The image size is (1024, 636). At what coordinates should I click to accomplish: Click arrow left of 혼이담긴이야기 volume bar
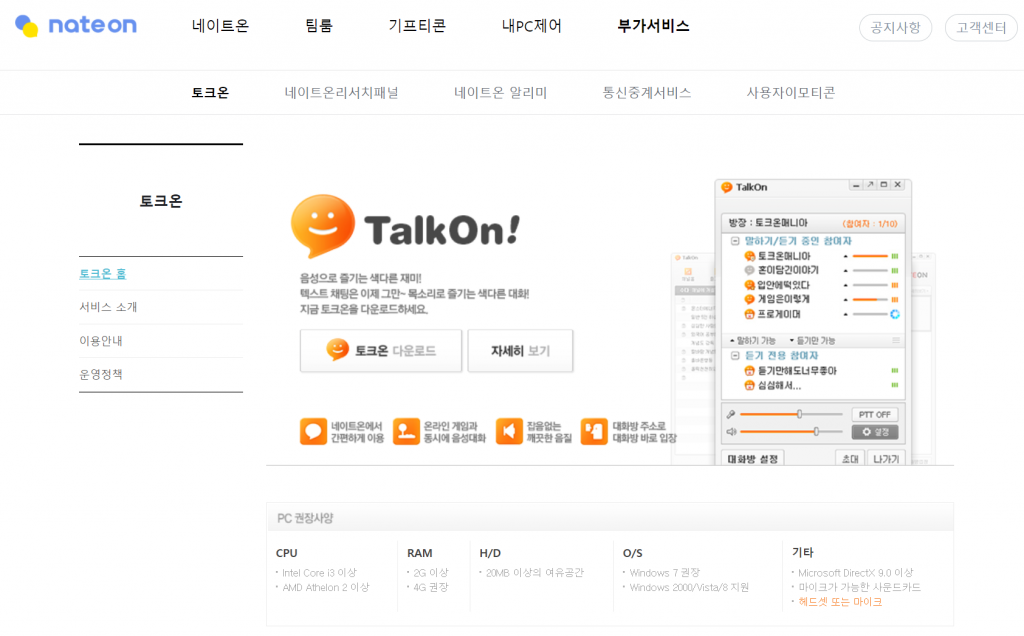pyautogui.click(x=846, y=270)
